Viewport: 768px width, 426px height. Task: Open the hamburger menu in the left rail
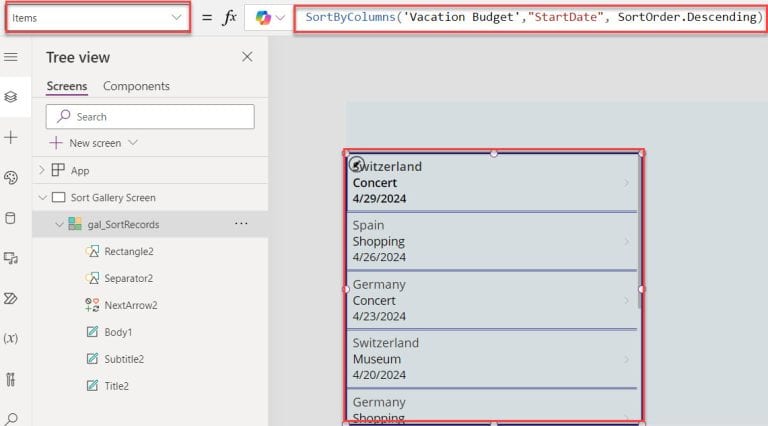(x=11, y=57)
